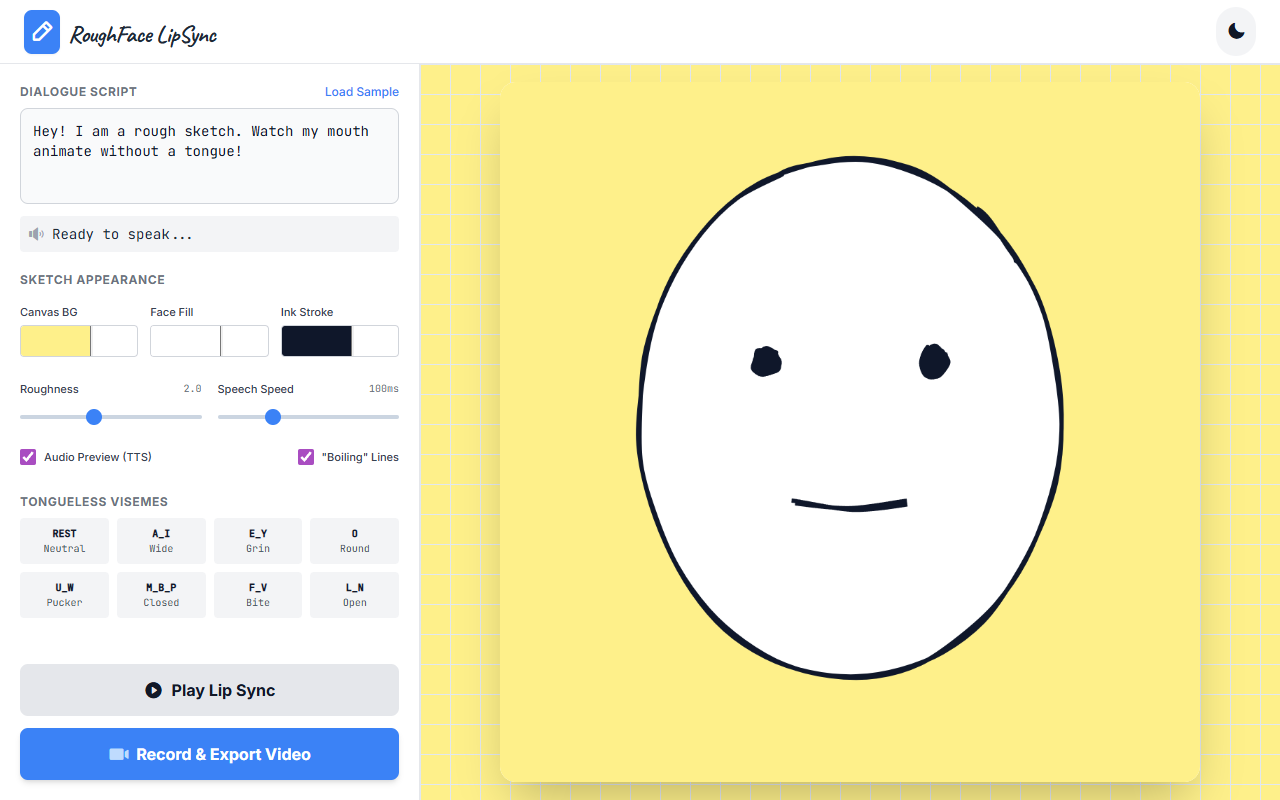Select the U_W Pucker viseme

pos(64,594)
